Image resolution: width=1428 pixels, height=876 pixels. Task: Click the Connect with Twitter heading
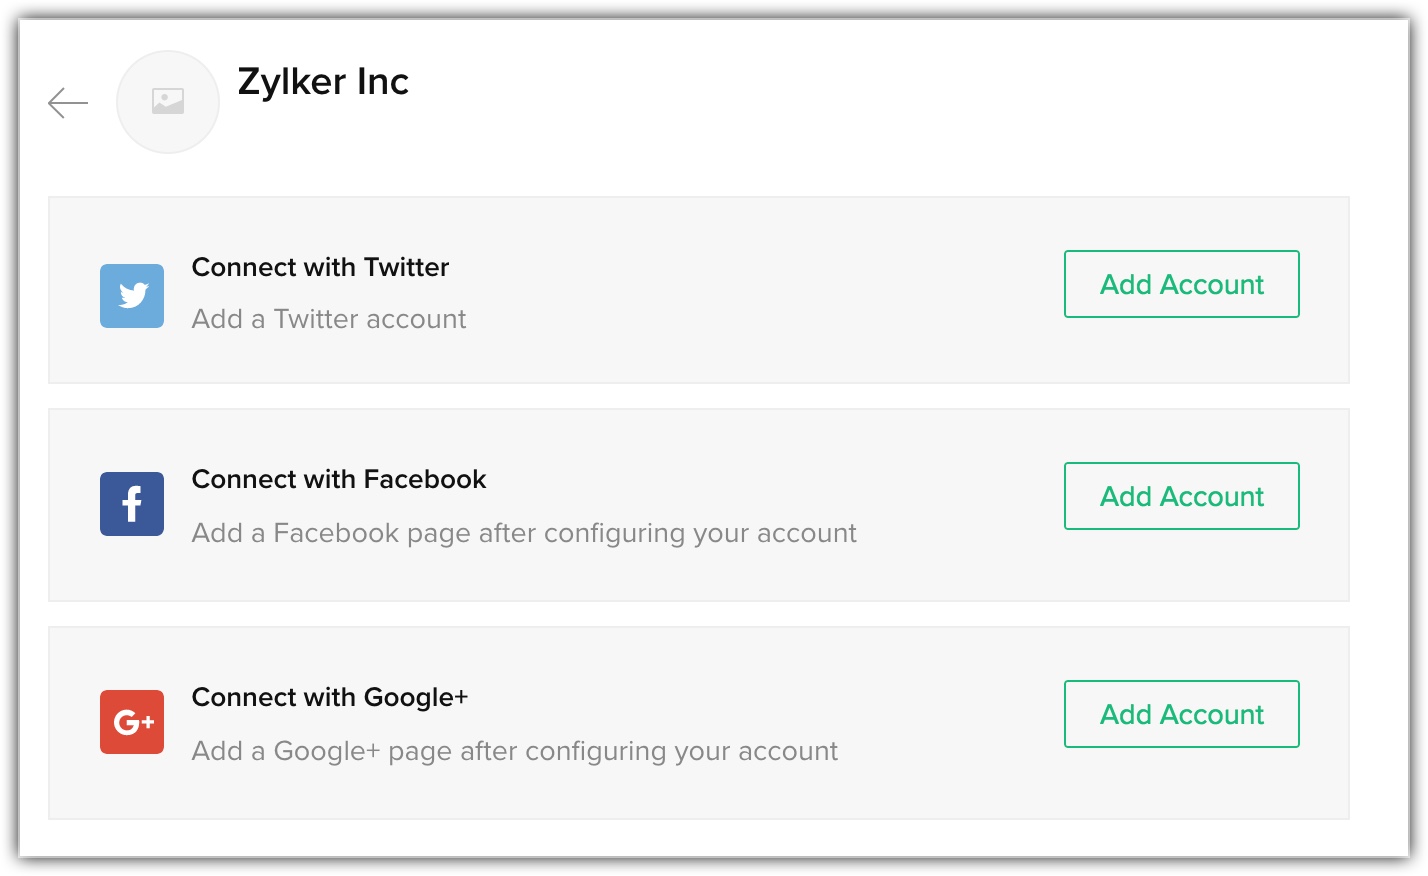320,267
